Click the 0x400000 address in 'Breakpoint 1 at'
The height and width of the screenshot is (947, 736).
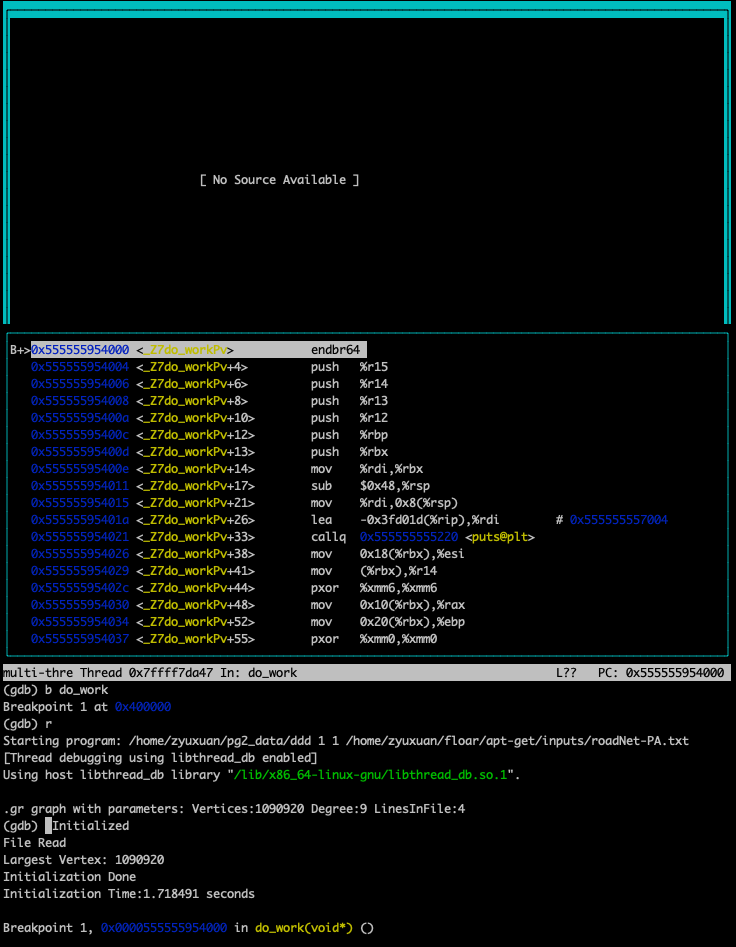click(143, 707)
